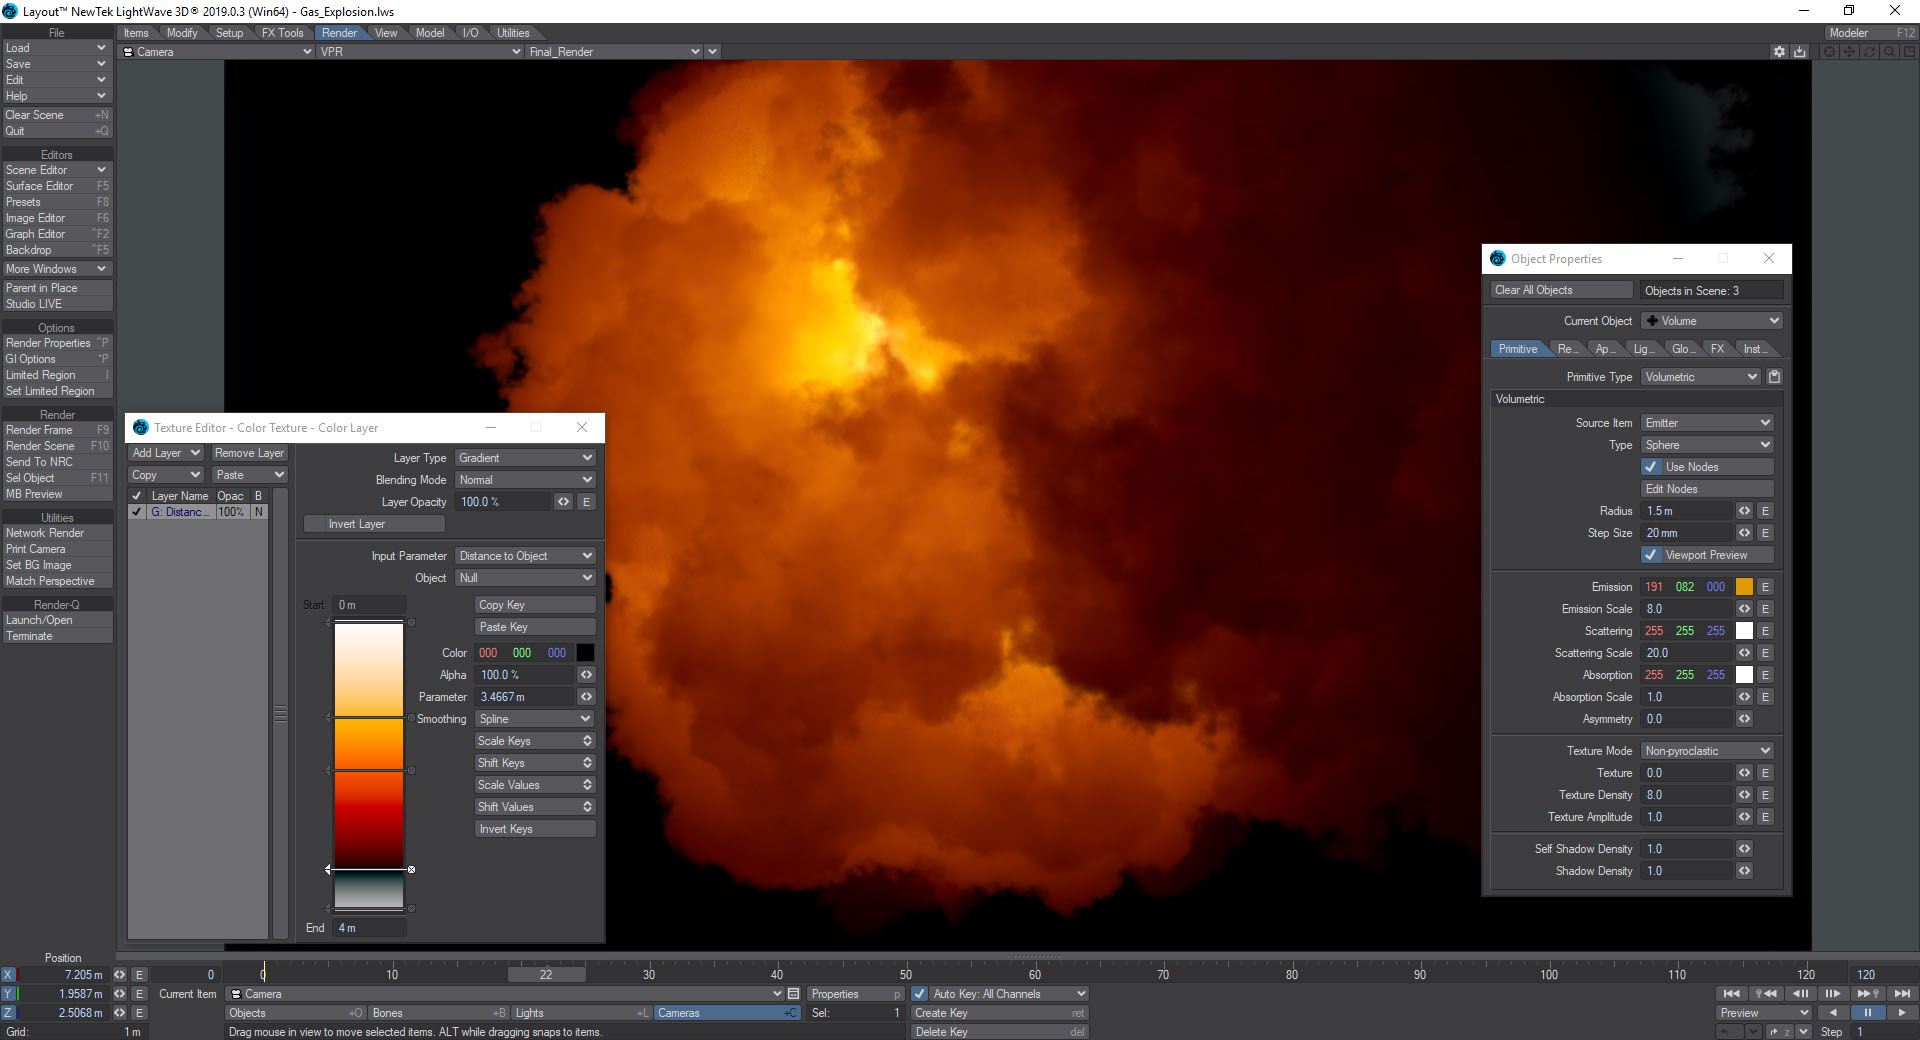Go to previous keyframe

(1766, 993)
